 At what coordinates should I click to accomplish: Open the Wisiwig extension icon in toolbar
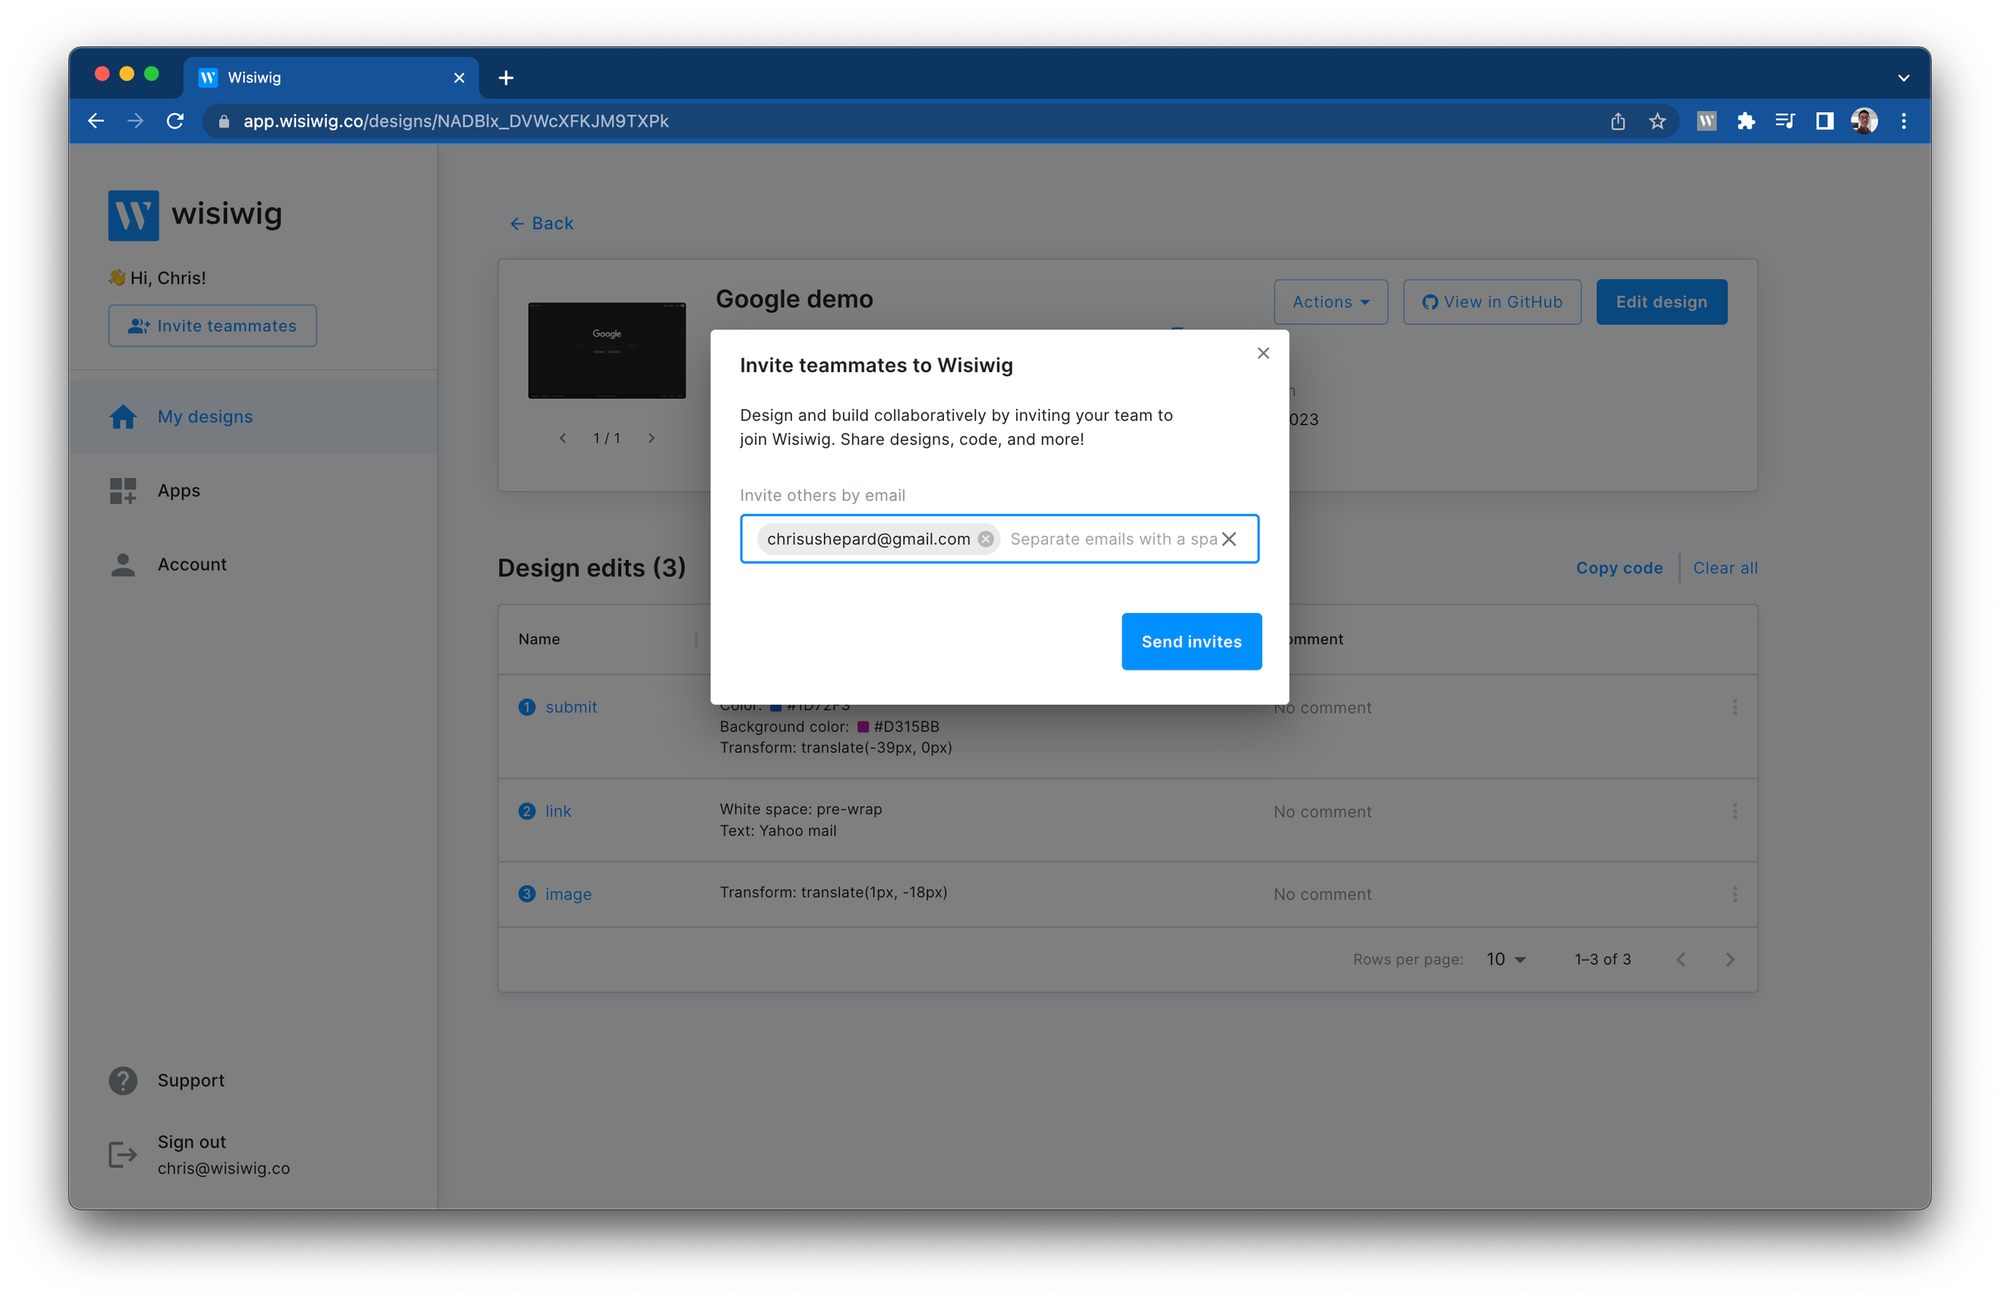click(x=1706, y=121)
